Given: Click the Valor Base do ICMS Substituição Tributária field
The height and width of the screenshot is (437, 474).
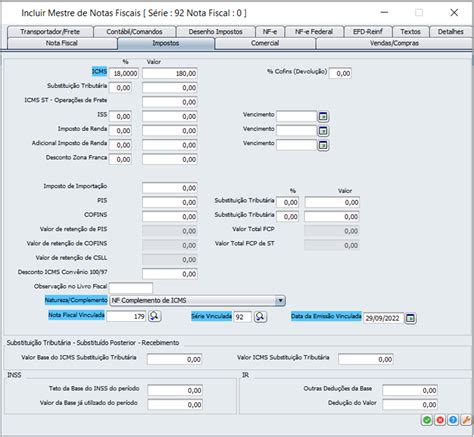Looking at the screenshot, I should pos(174,359).
